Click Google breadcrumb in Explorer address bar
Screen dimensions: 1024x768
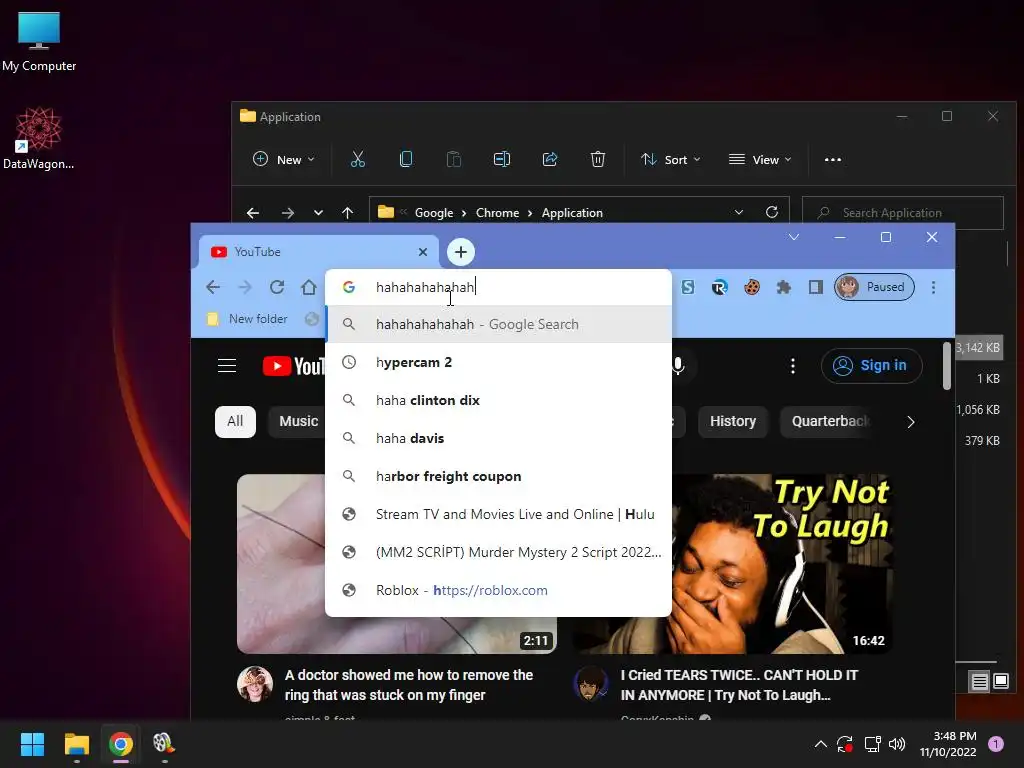(x=434, y=213)
